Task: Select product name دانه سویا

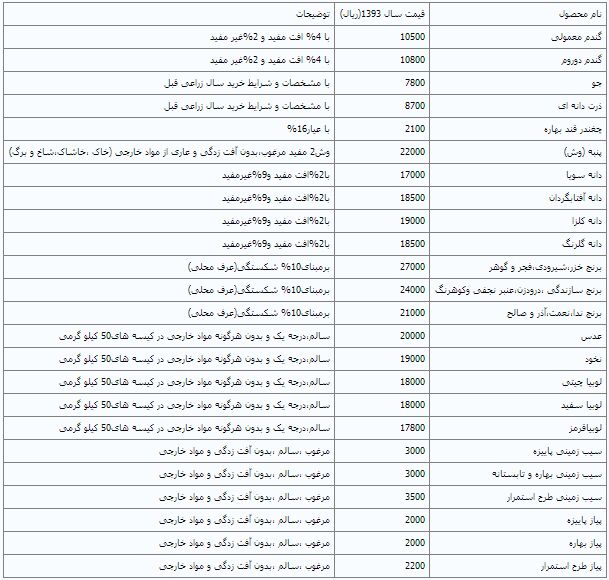Action: pyautogui.click(x=584, y=175)
